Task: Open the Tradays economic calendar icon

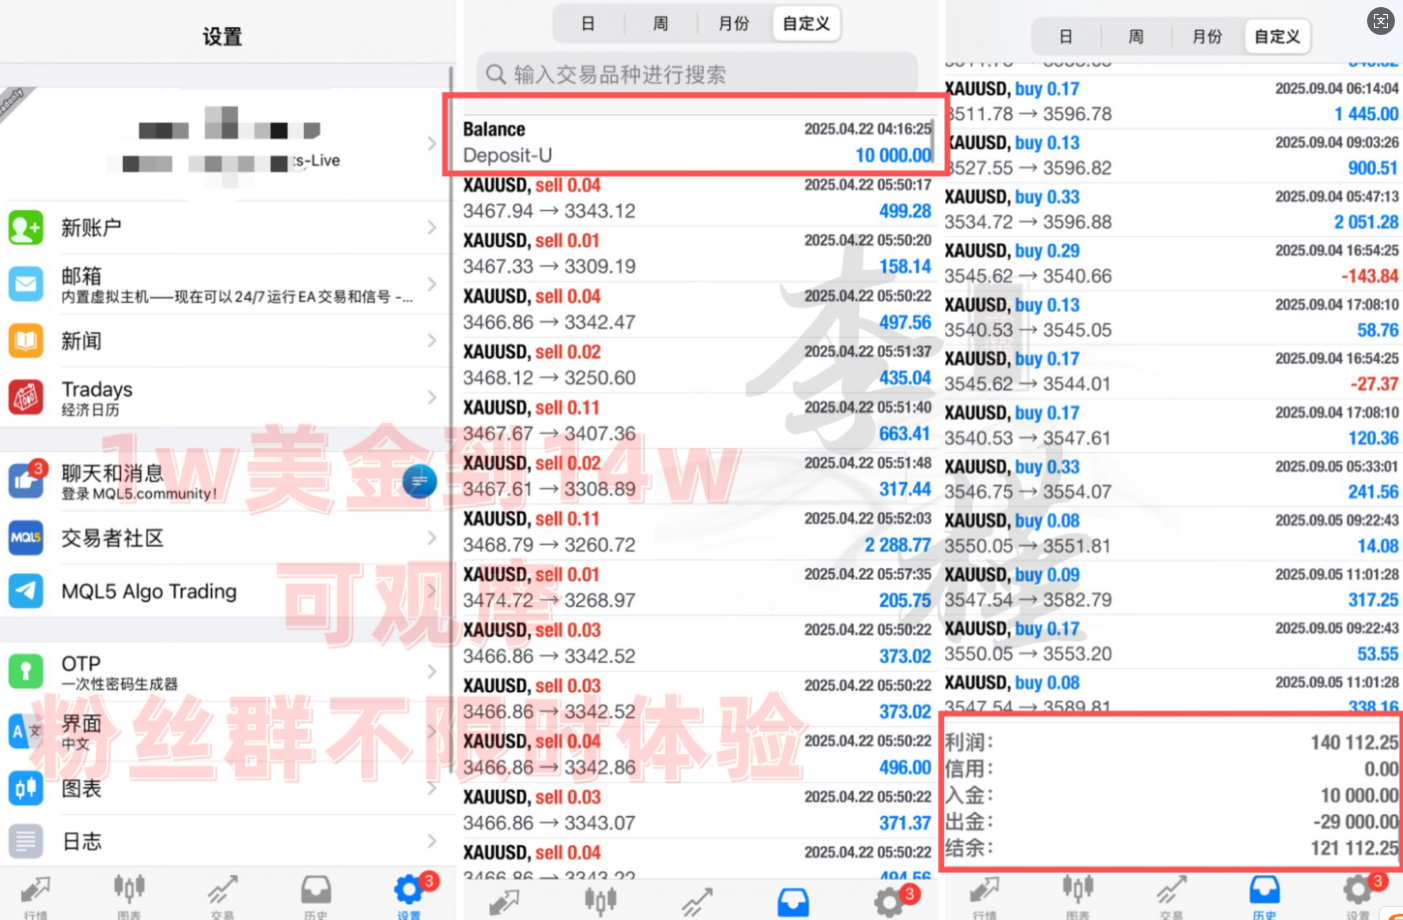Action: [26, 397]
